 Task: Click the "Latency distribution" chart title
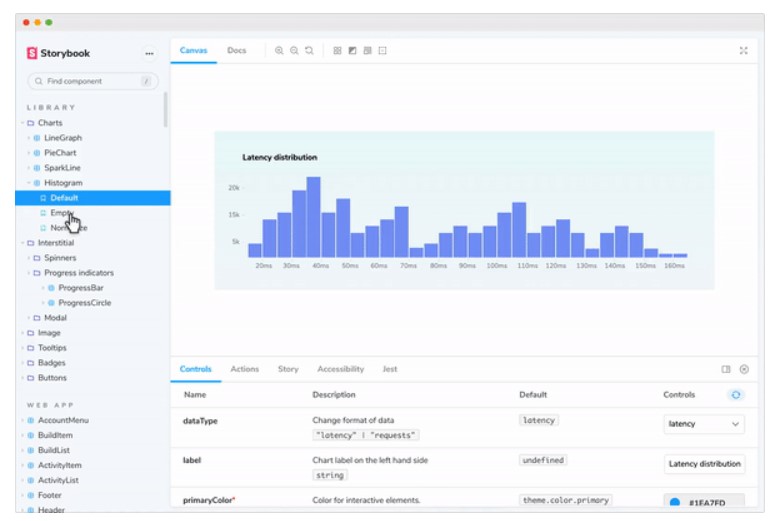[280, 157]
